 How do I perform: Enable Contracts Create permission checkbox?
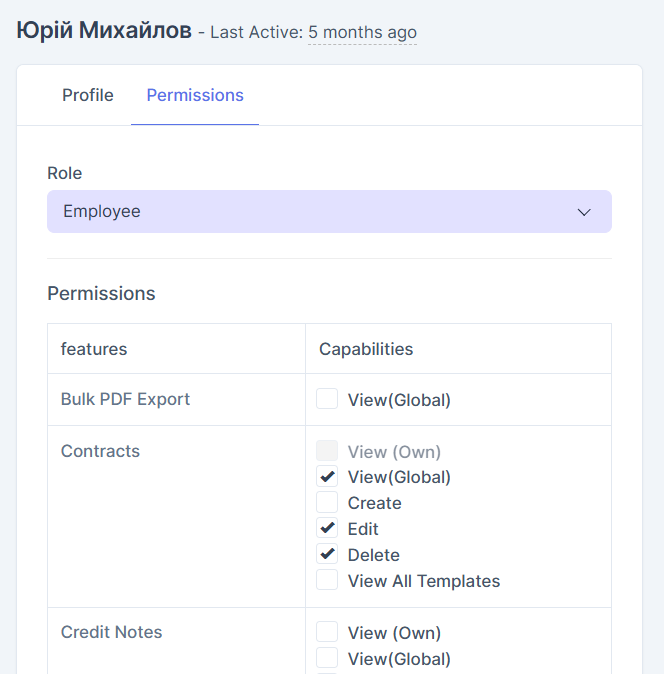[x=327, y=503]
